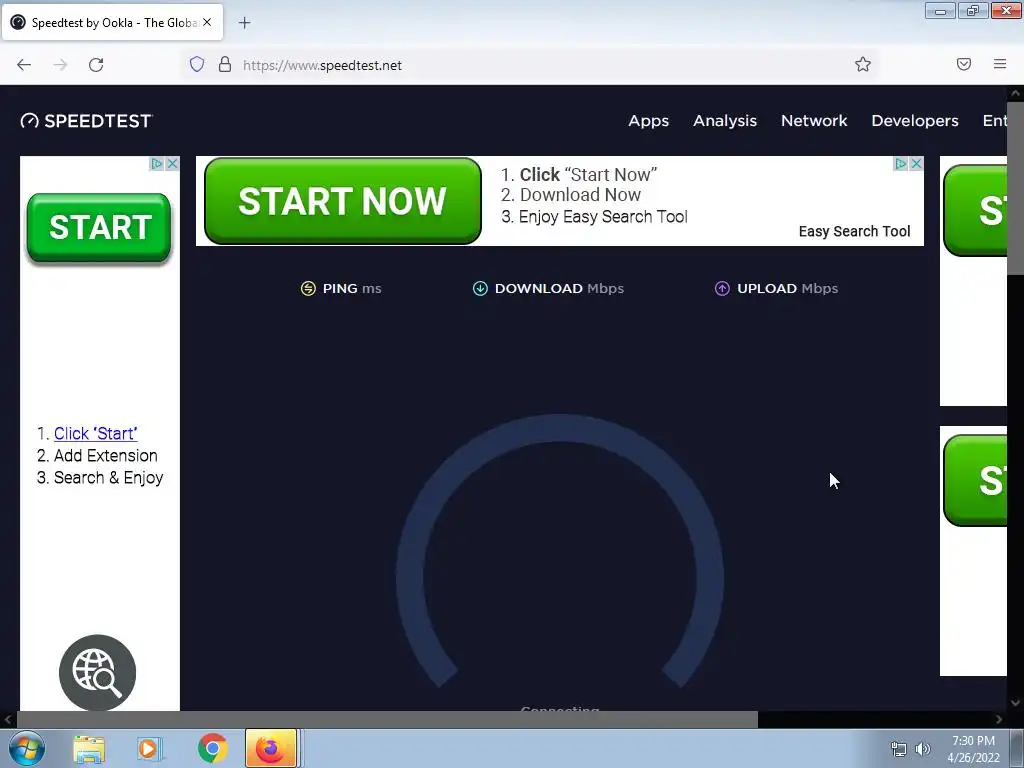The image size is (1024, 768).
Task: Click the green START ad button
Action: (99, 227)
